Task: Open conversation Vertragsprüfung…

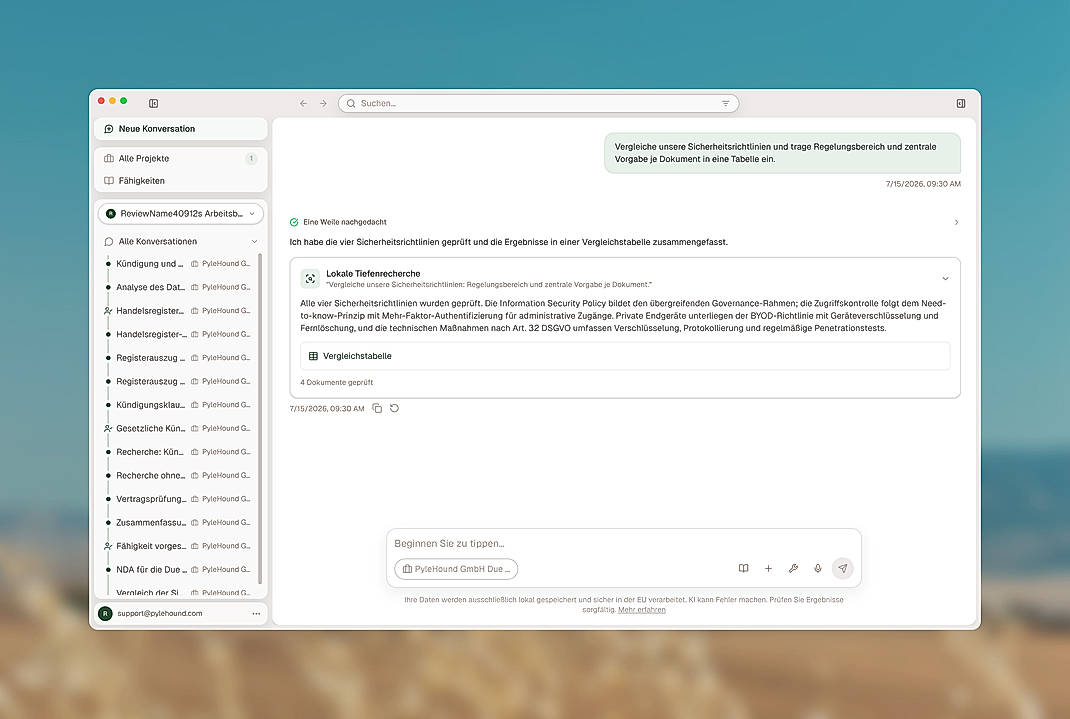Action: (x=151, y=499)
